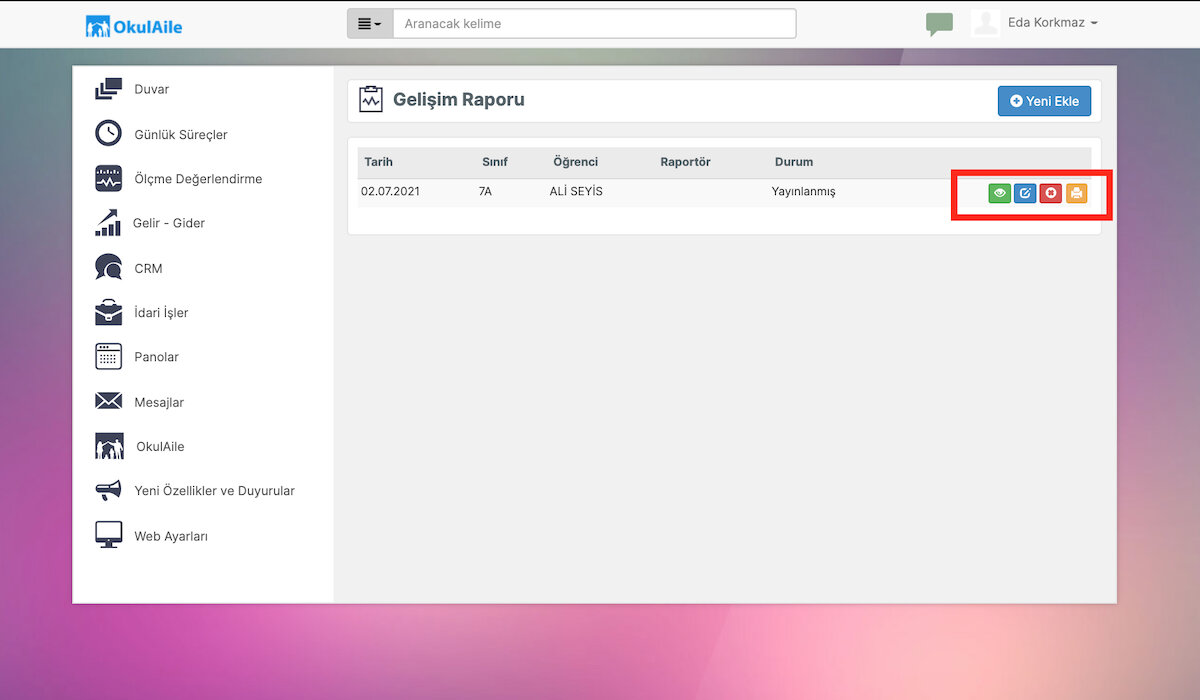This screenshot has height=700, width=1200.
Task: Open the İdari İşler briefcase icon
Action: coord(108,312)
